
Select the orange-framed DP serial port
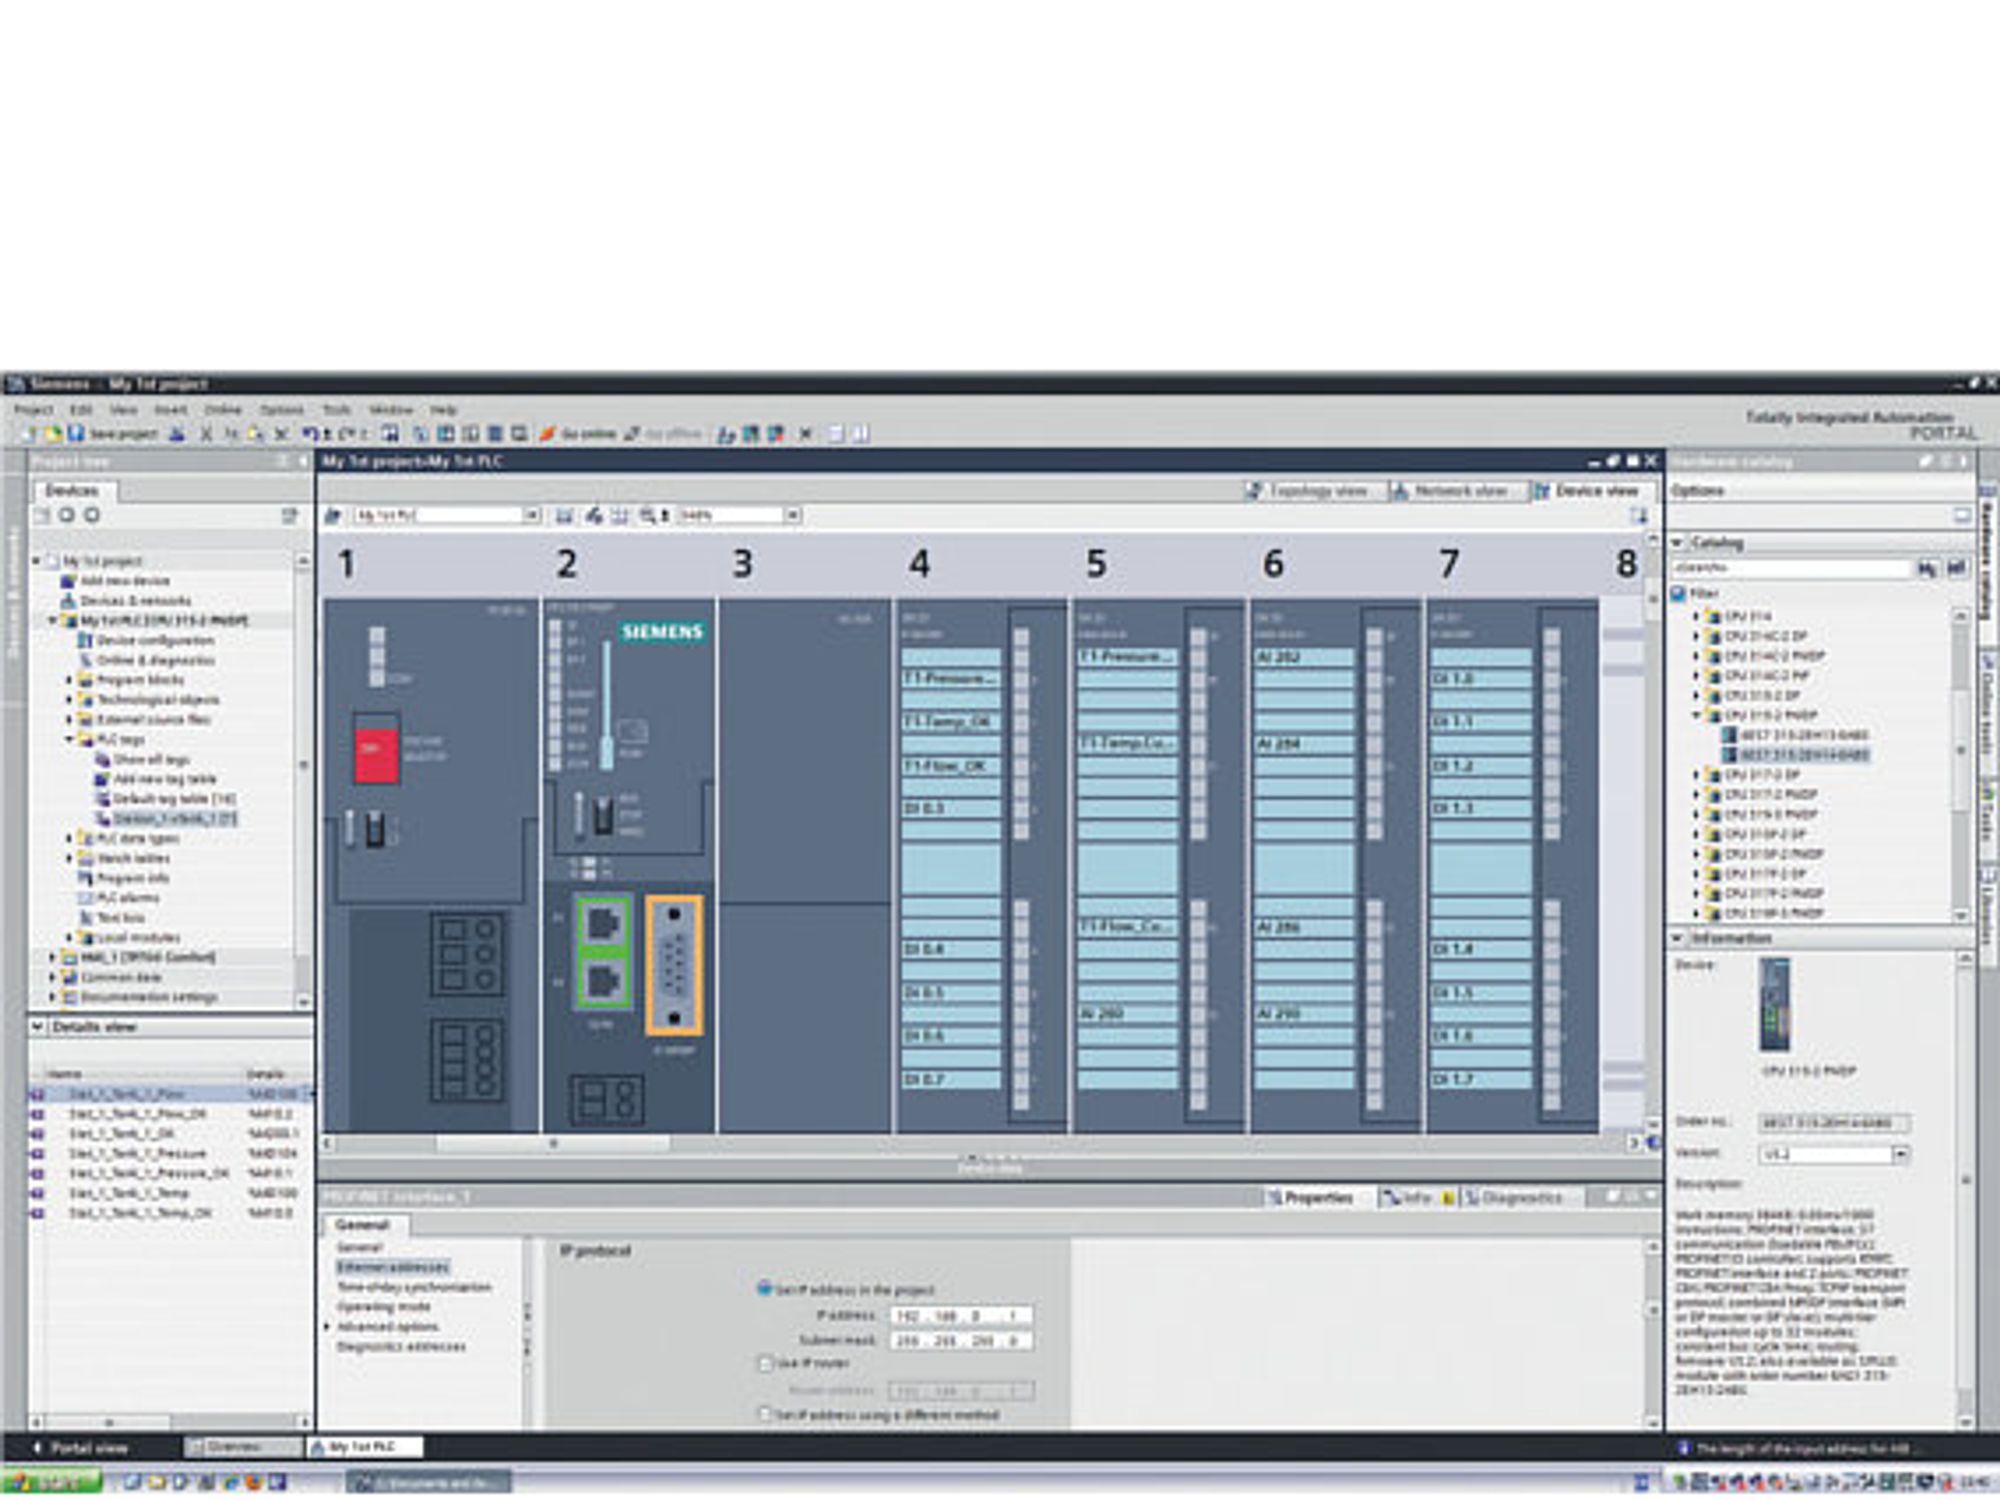(673, 965)
